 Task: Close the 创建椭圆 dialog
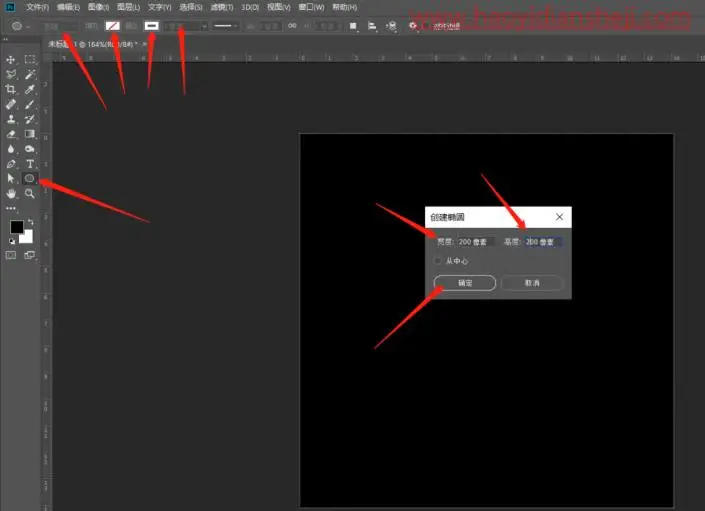point(559,217)
